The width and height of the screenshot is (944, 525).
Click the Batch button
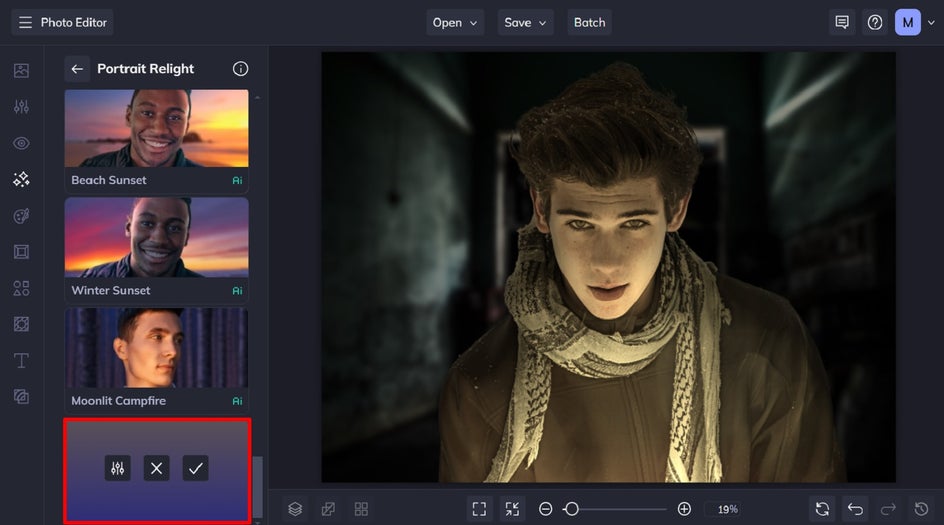[589, 22]
